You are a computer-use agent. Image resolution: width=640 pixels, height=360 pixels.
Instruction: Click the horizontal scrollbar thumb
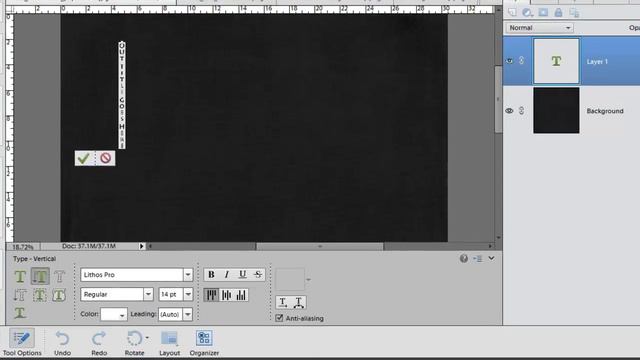click(x=320, y=246)
